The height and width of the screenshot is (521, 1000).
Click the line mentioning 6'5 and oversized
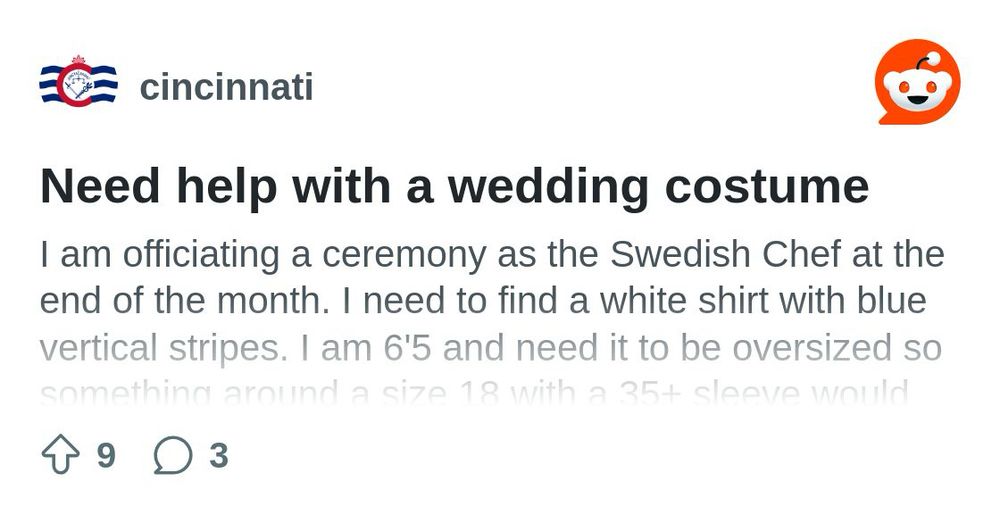click(490, 348)
